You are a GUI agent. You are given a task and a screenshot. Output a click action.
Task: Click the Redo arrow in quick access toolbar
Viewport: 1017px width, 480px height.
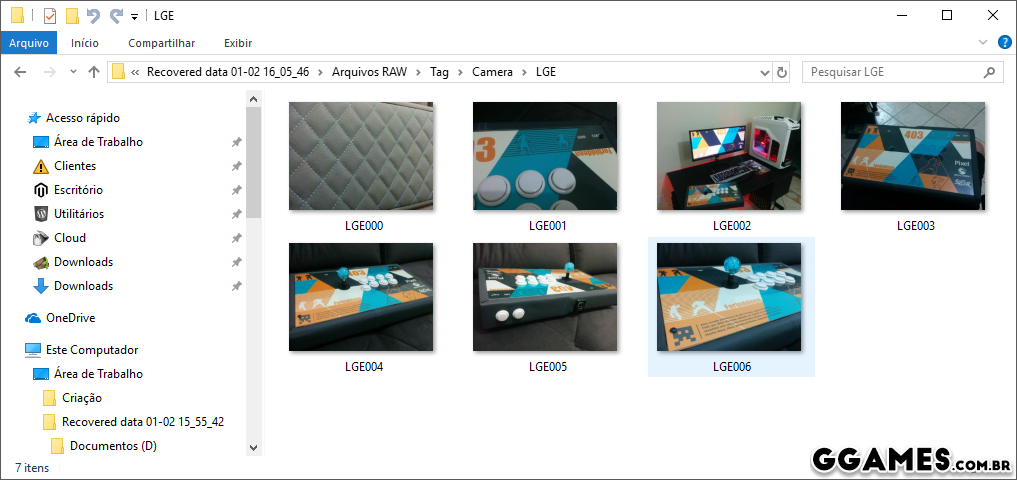pos(116,15)
